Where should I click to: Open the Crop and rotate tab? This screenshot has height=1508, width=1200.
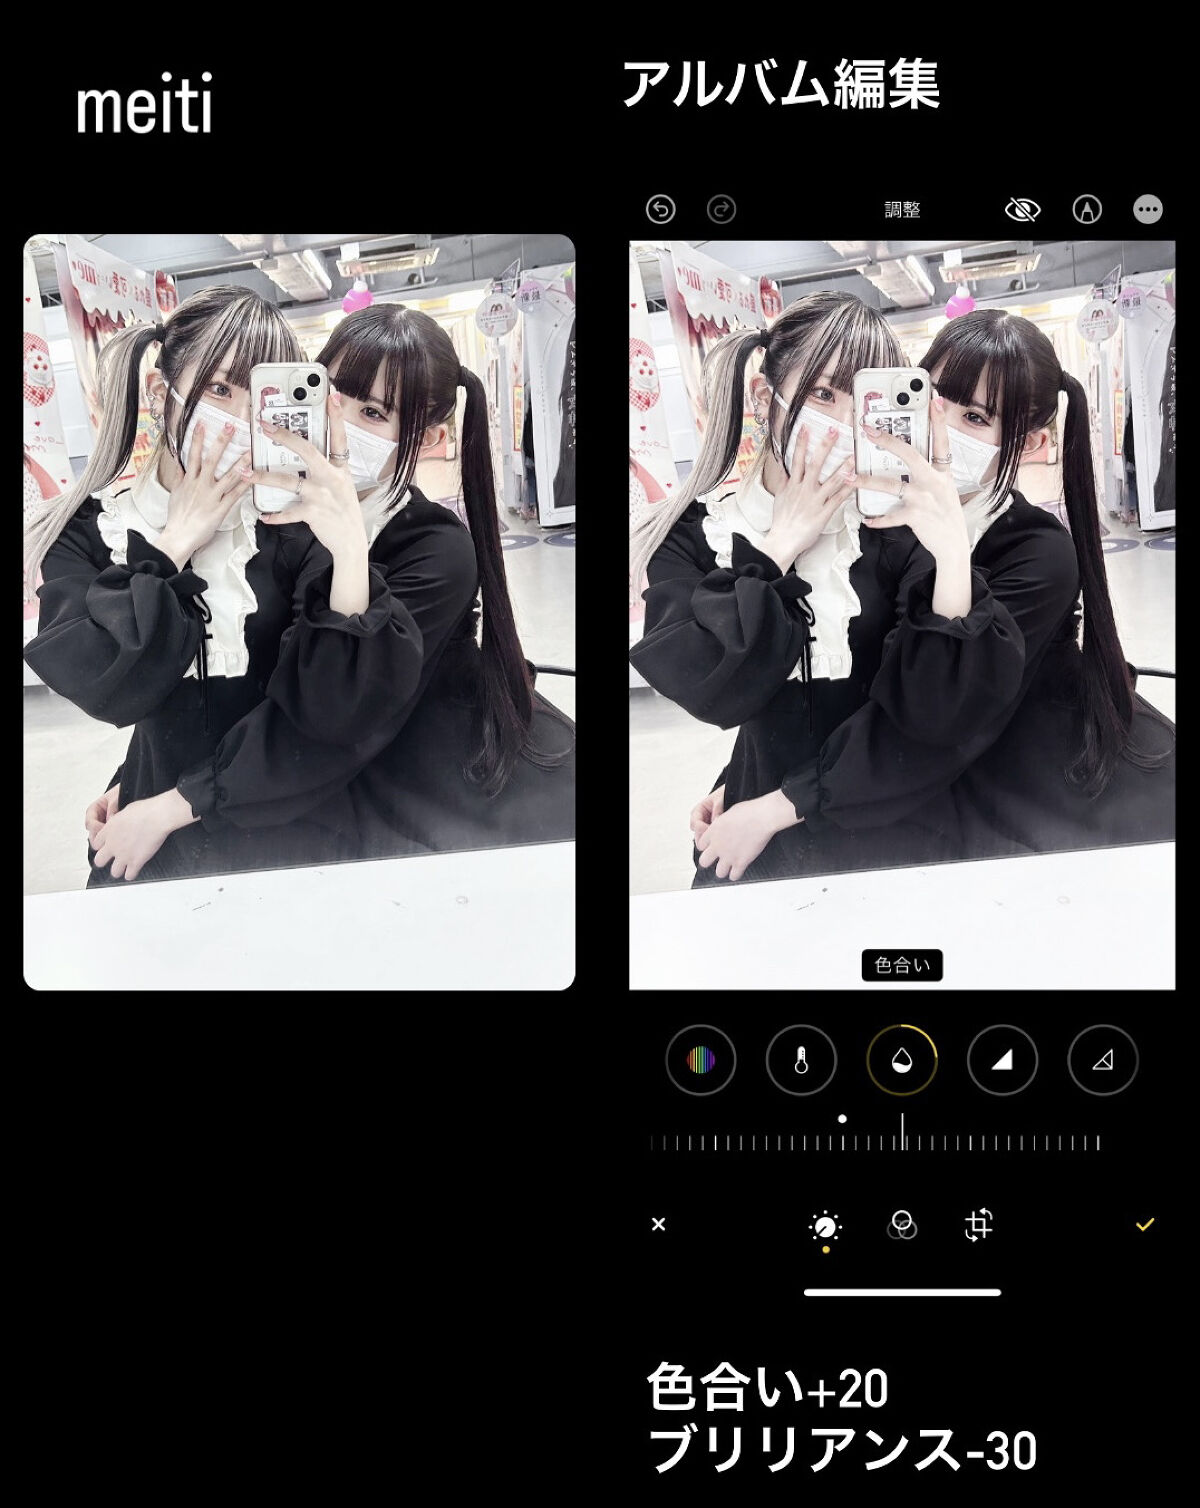(978, 1224)
